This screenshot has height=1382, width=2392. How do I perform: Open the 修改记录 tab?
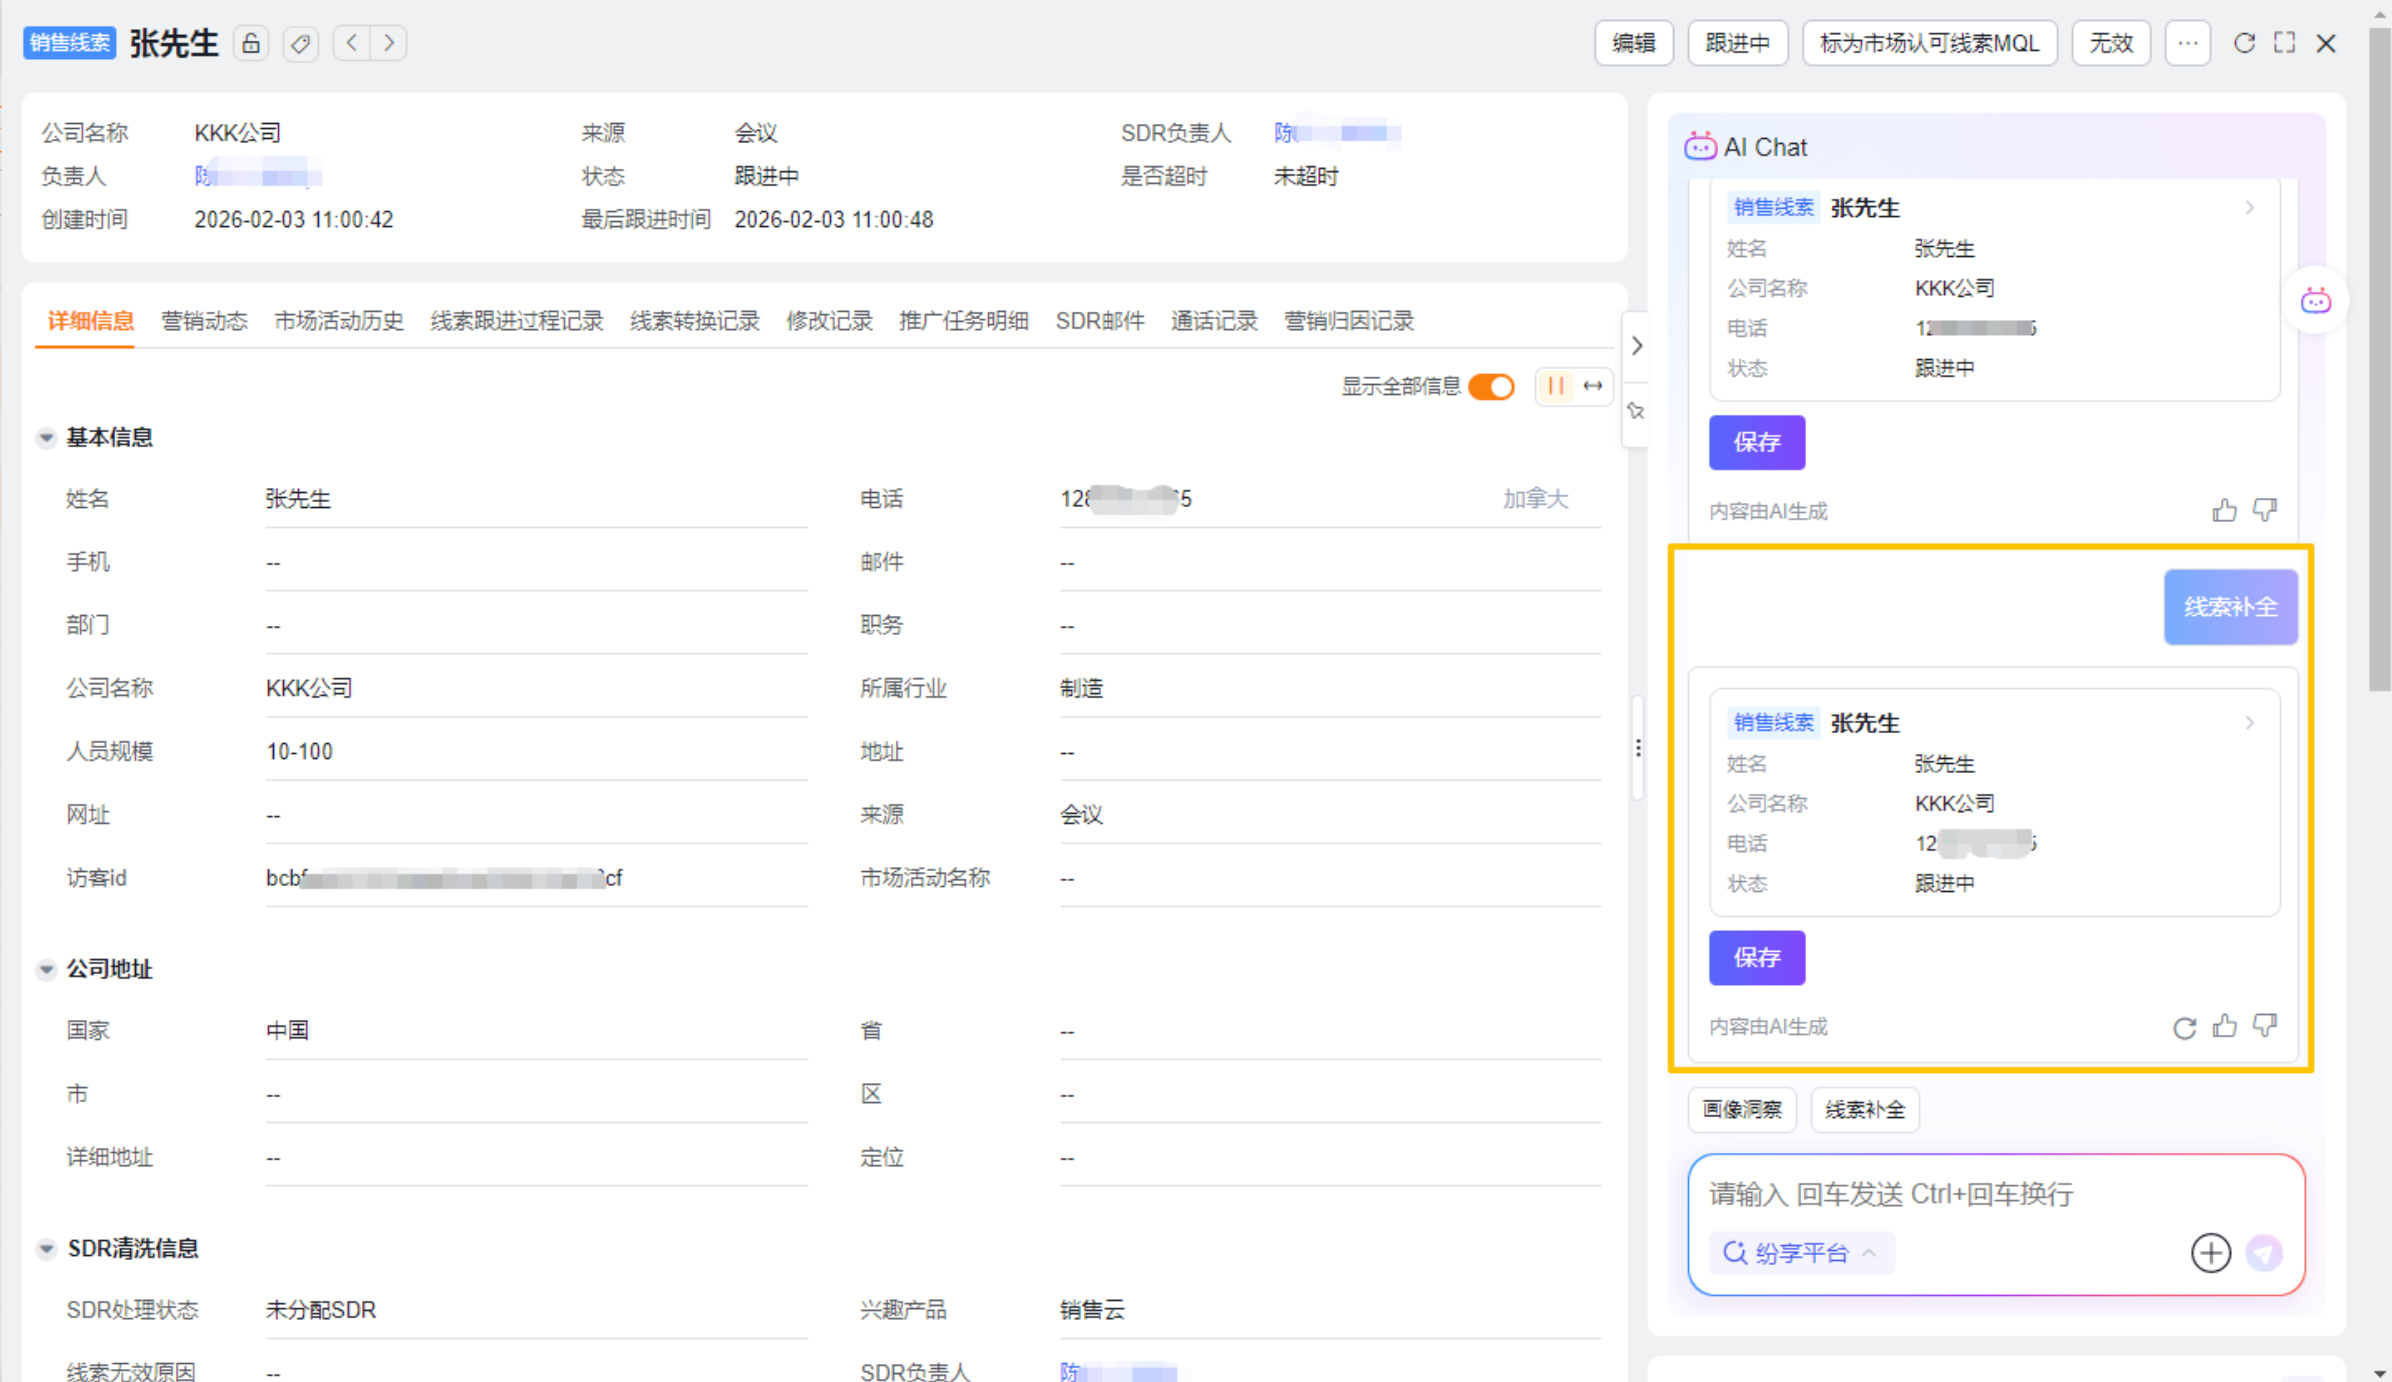point(829,321)
